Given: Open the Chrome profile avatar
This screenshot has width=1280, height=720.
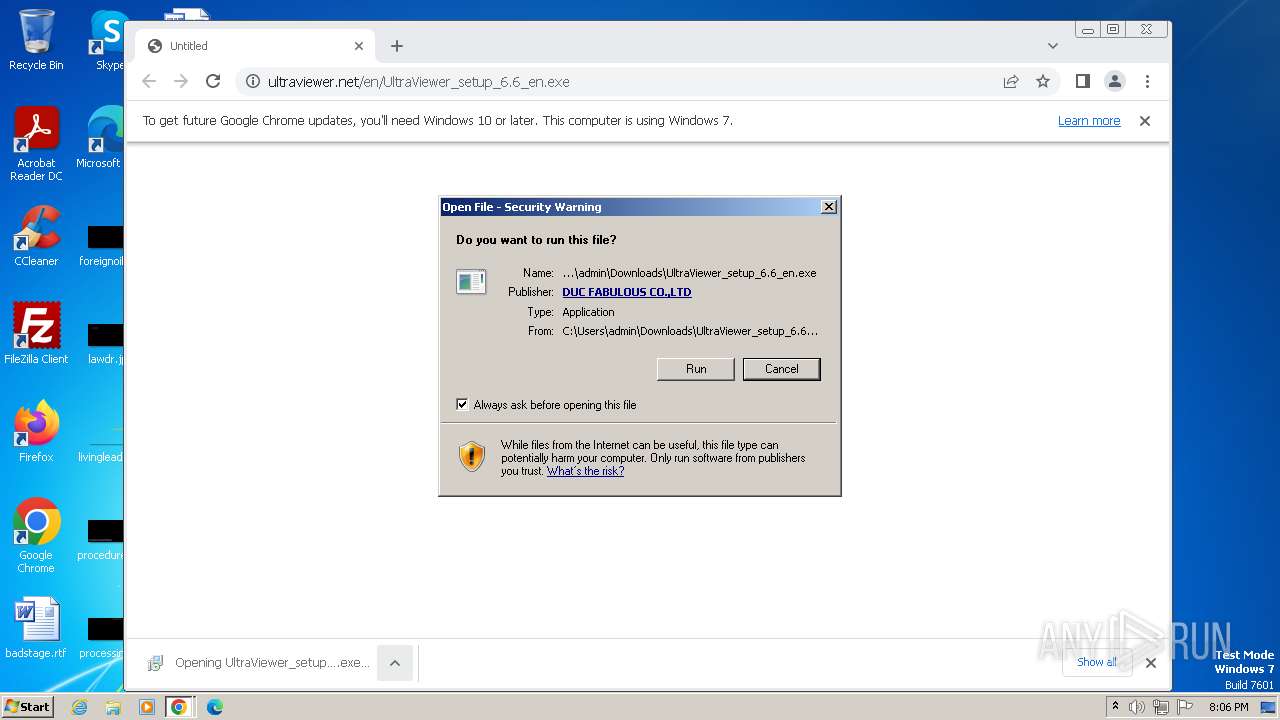Looking at the screenshot, I should [1115, 82].
